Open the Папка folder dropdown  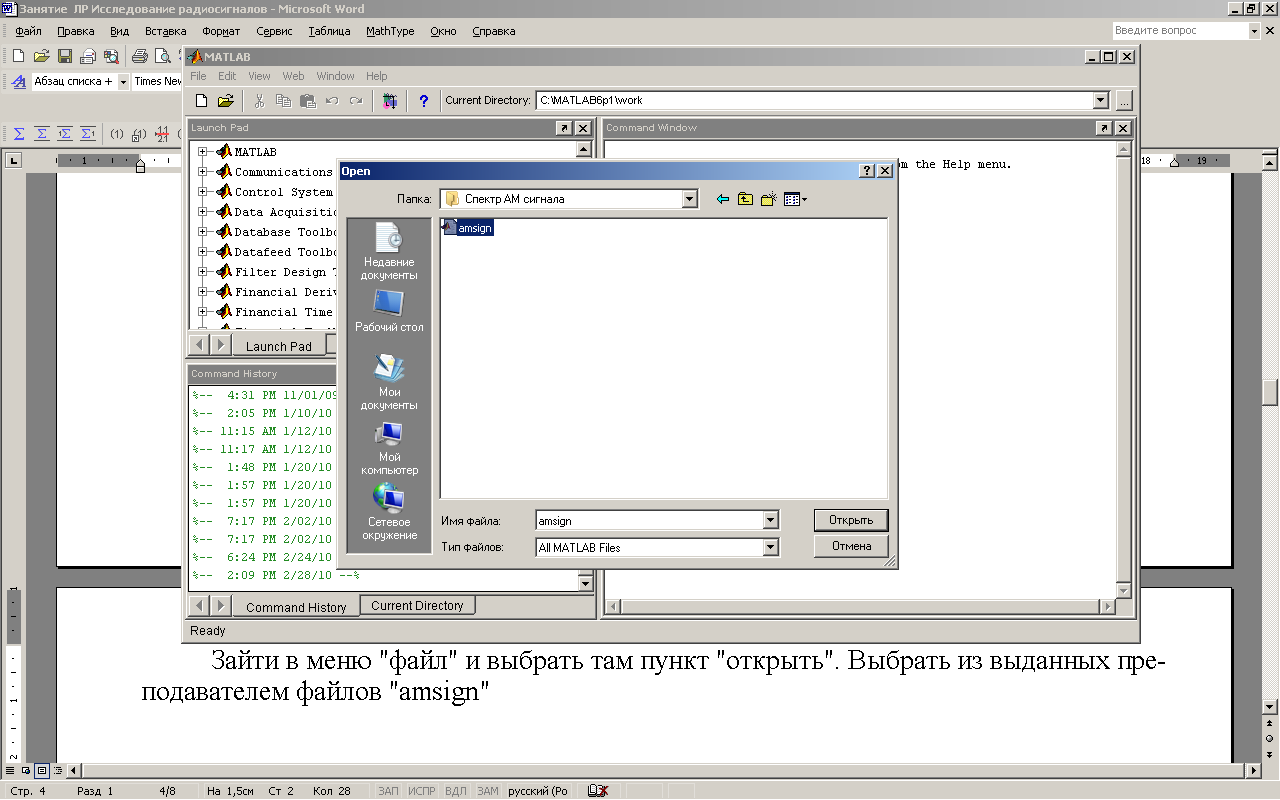(x=689, y=199)
